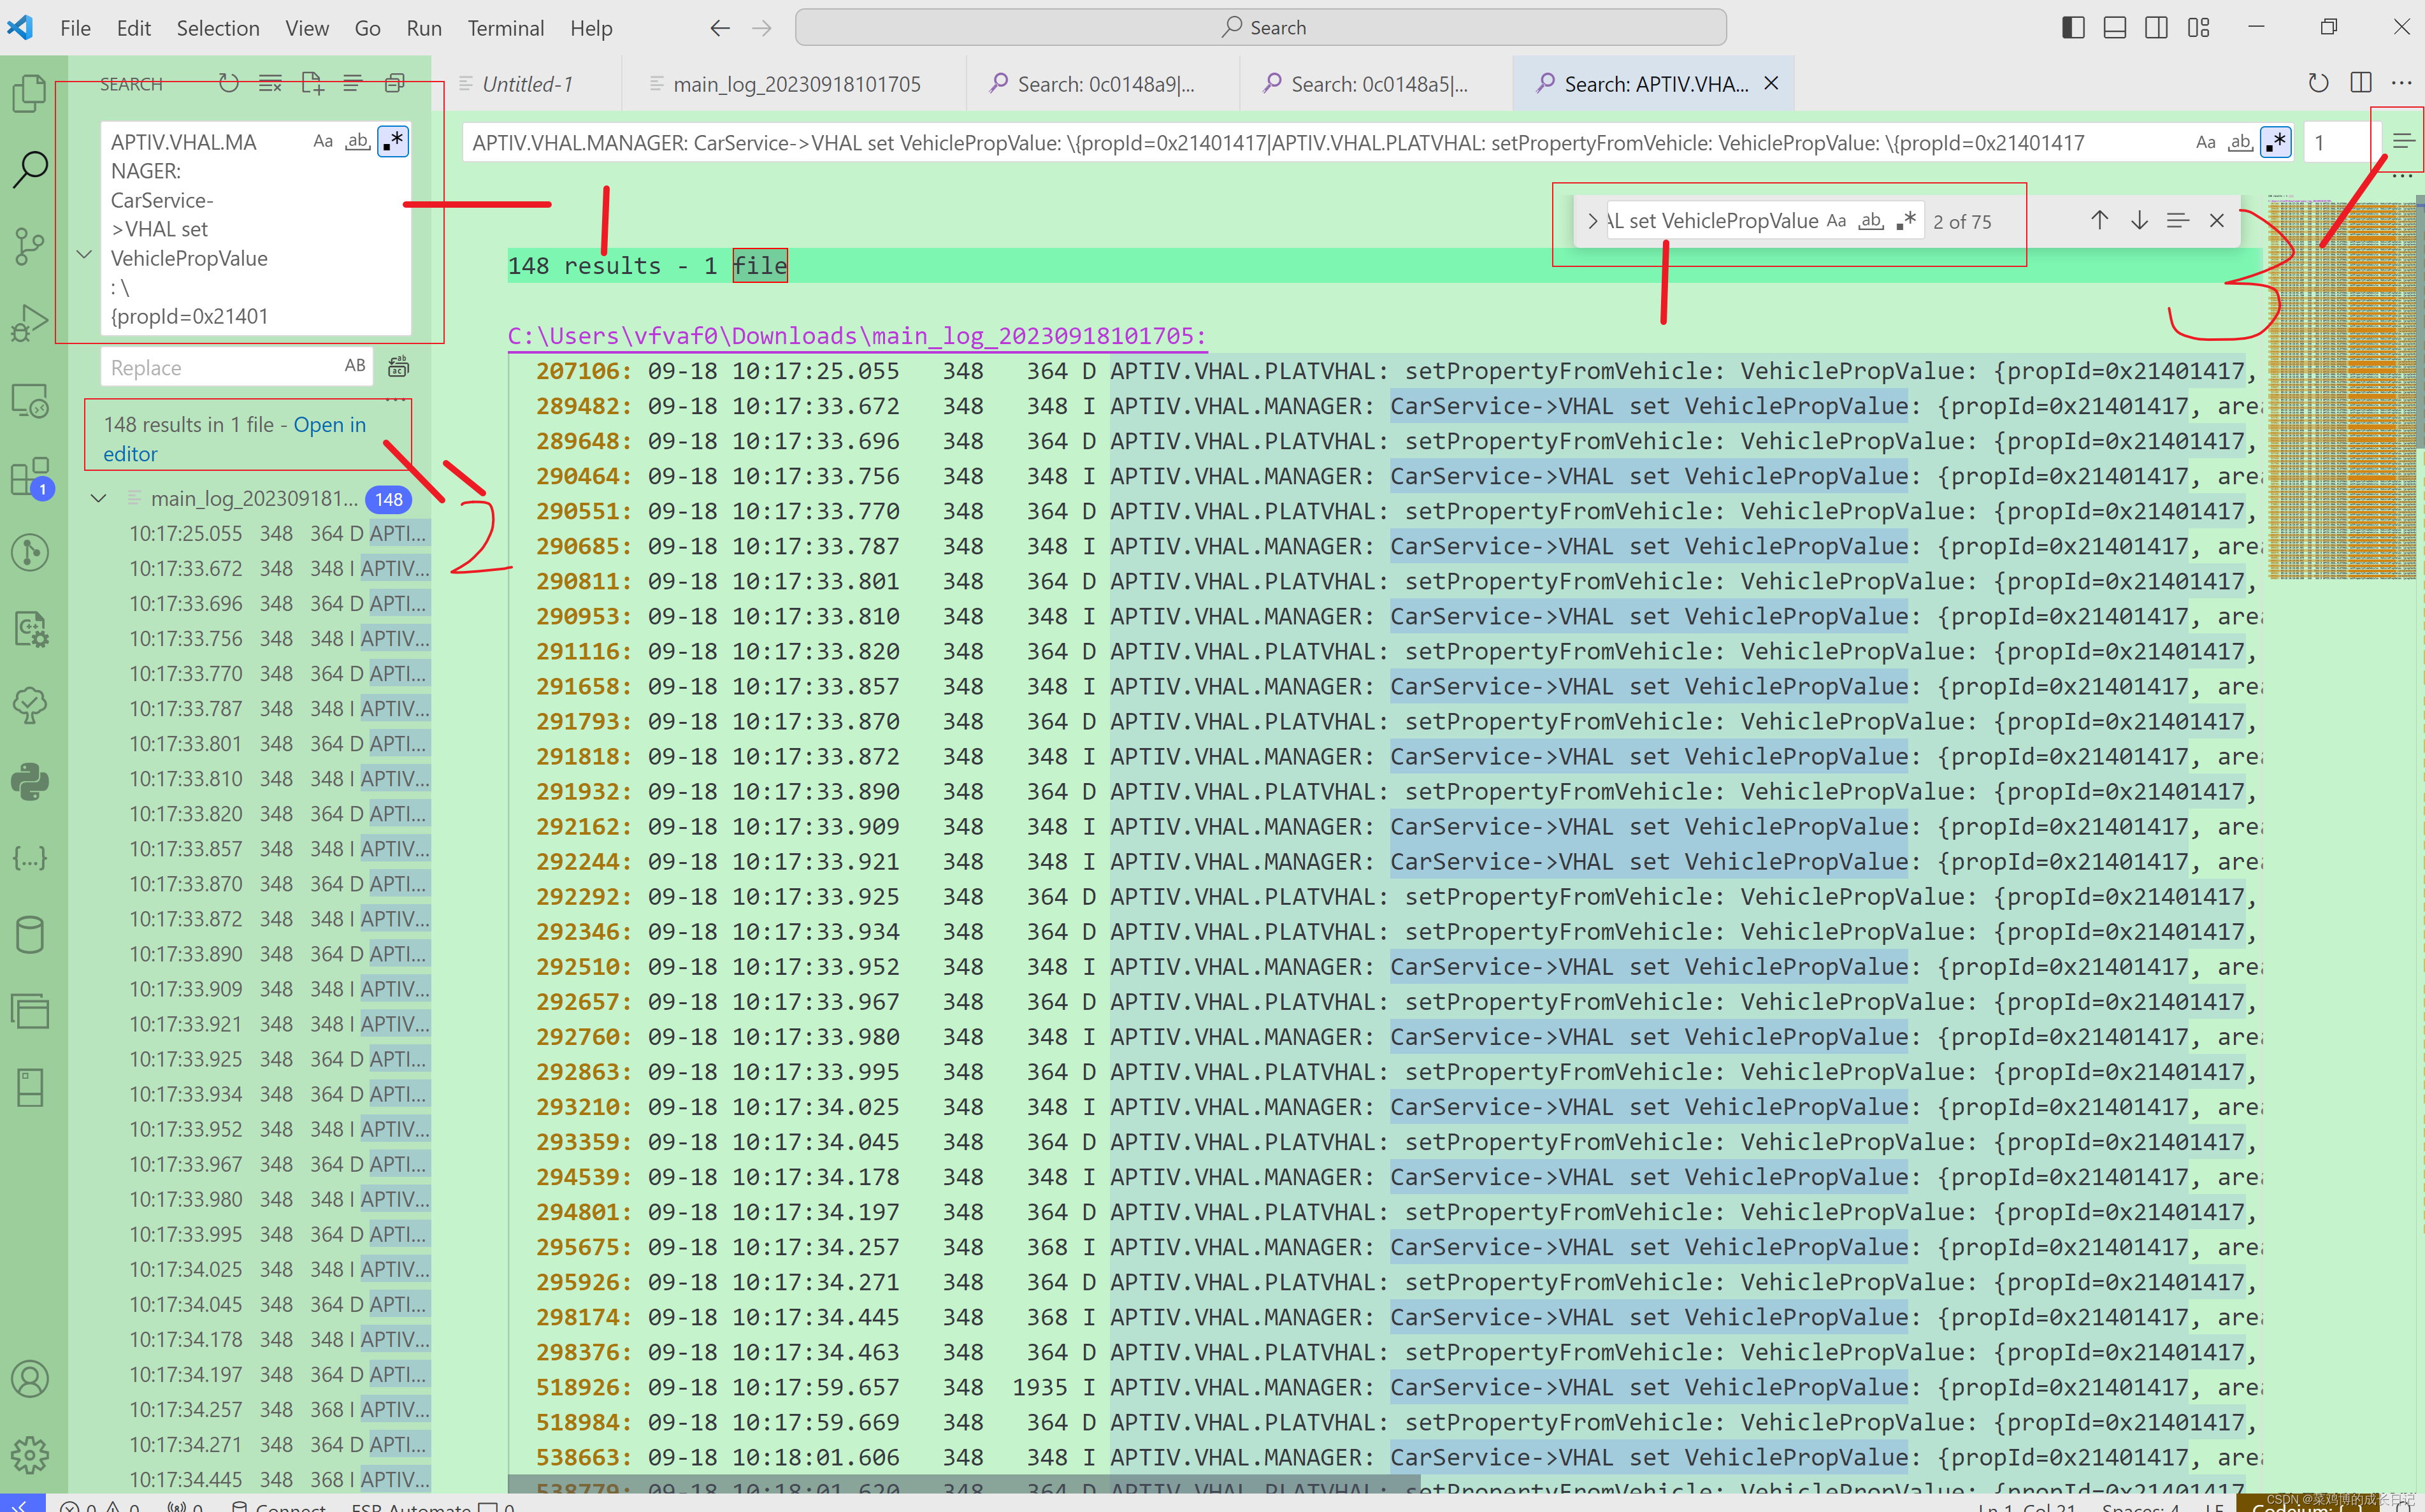
Task: Refresh search results in sidebar header
Action: pyautogui.click(x=228, y=84)
